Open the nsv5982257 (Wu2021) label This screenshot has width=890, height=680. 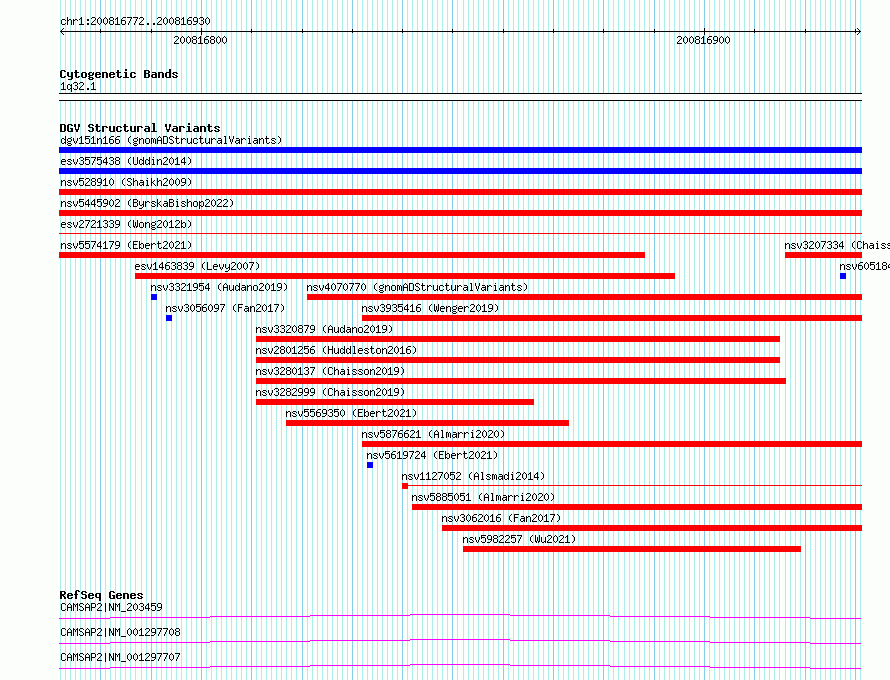(x=519, y=539)
